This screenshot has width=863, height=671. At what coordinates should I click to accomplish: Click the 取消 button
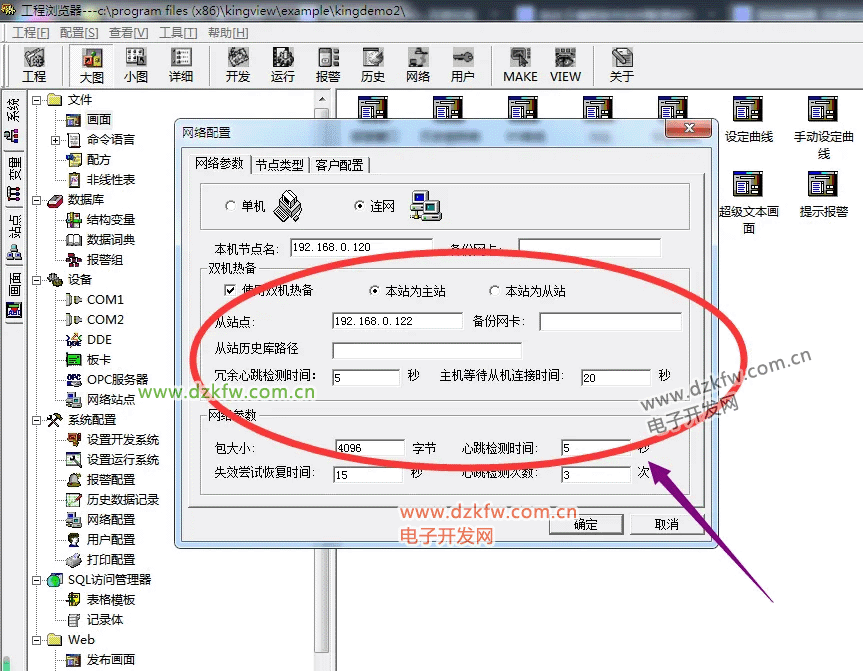[666, 524]
